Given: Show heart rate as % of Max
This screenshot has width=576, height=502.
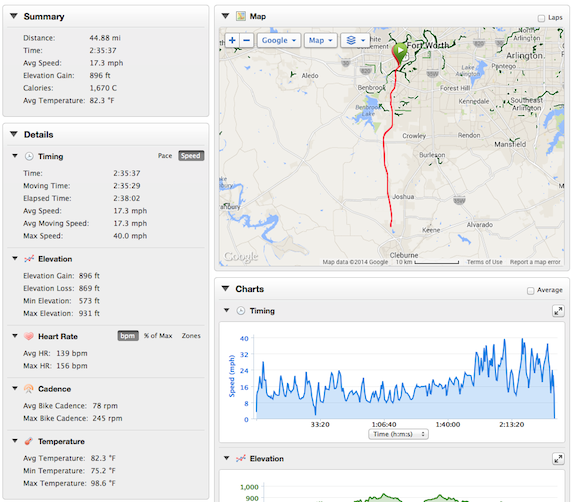Looking at the screenshot, I should (x=158, y=336).
